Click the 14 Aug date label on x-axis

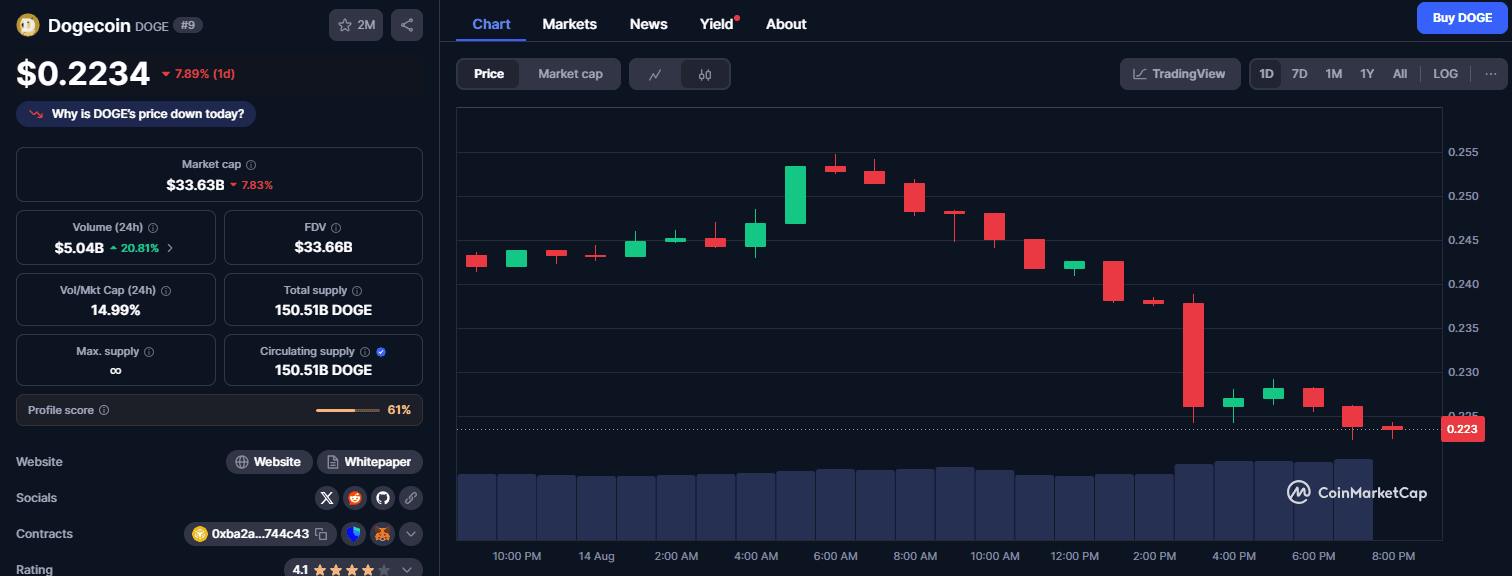coord(596,555)
